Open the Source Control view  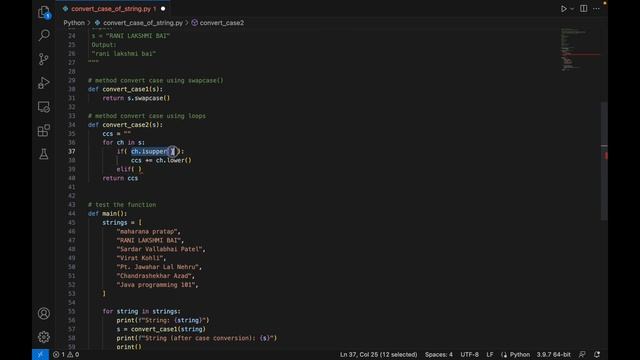44,59
